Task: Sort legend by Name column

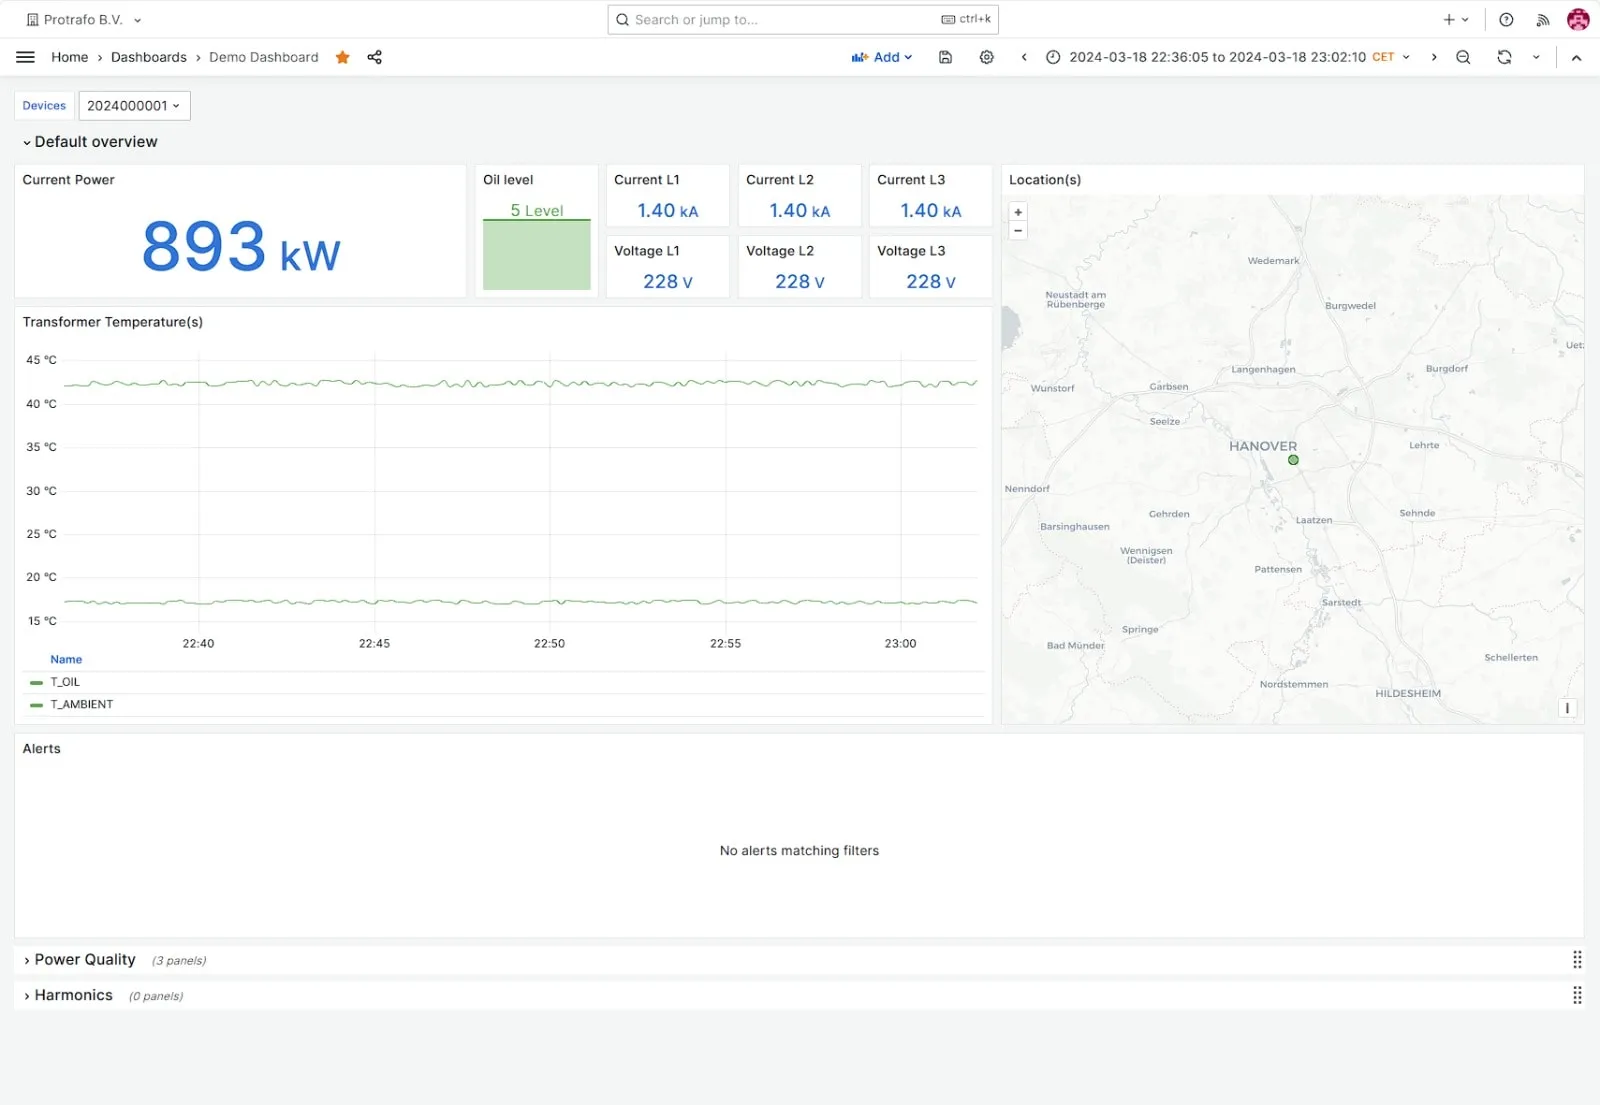Action: point(66,659)
